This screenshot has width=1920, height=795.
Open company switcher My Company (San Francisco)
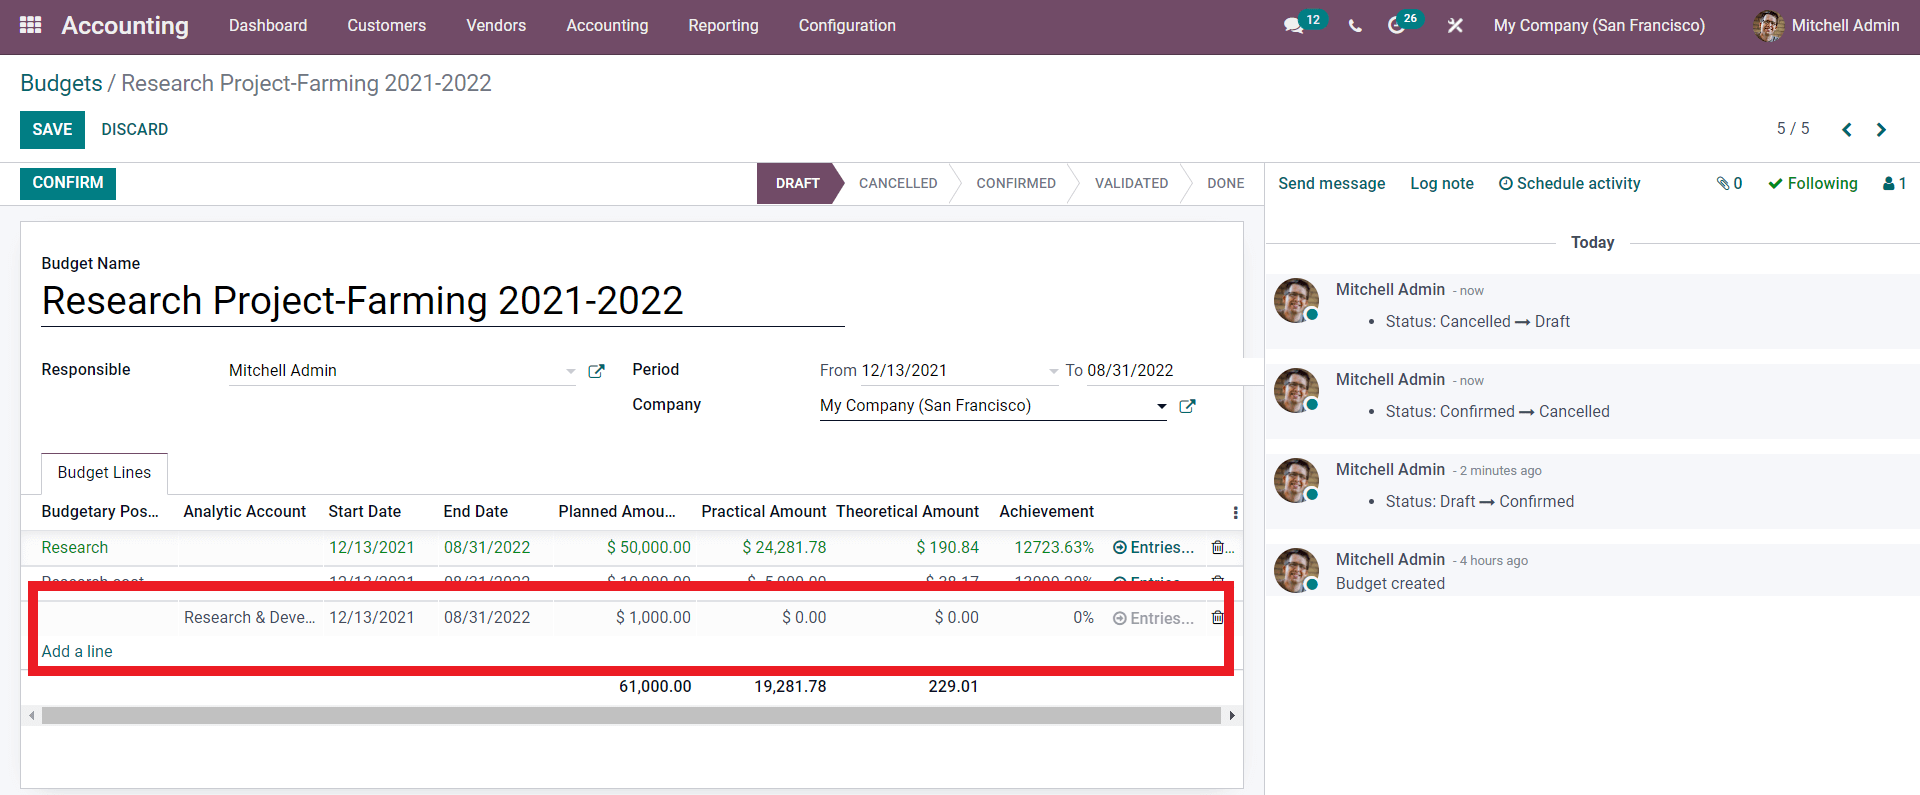click(1599, 25)
